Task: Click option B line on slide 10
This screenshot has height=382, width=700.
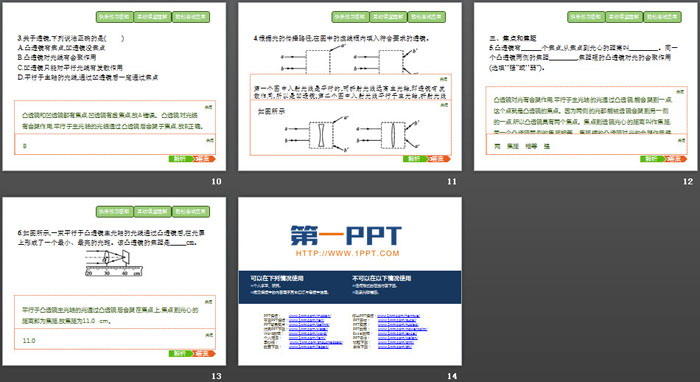Action: point(57,58)
